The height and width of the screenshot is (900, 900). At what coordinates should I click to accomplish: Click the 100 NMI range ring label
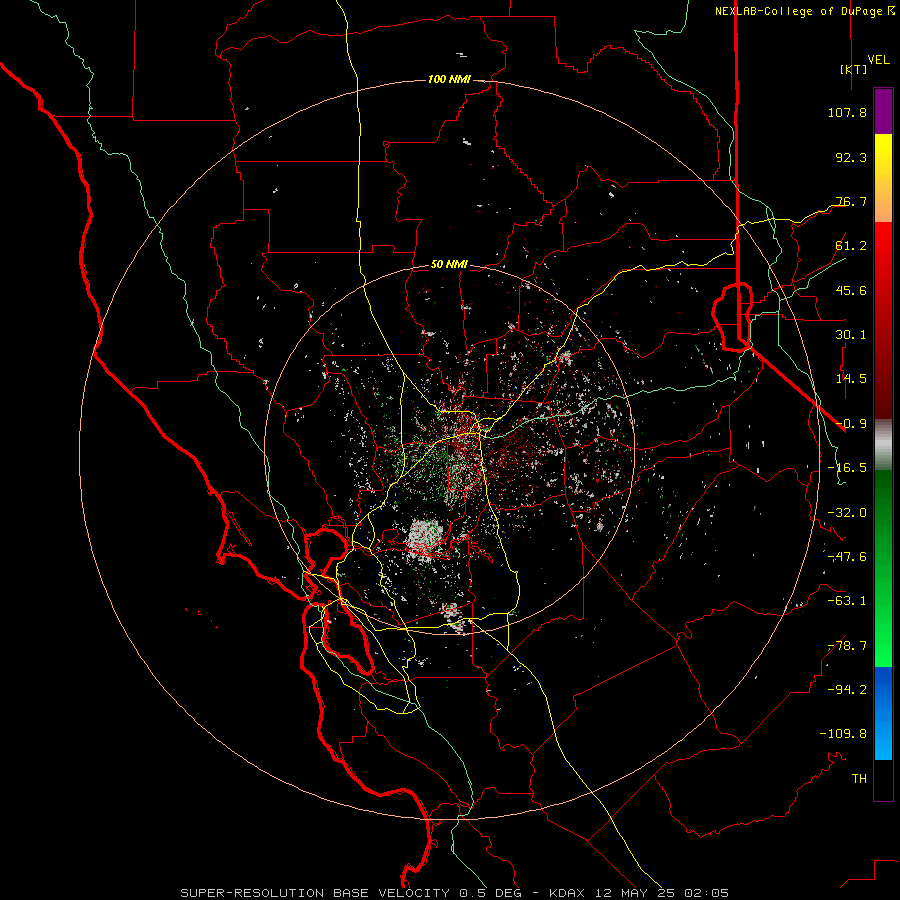coord(449,79)
